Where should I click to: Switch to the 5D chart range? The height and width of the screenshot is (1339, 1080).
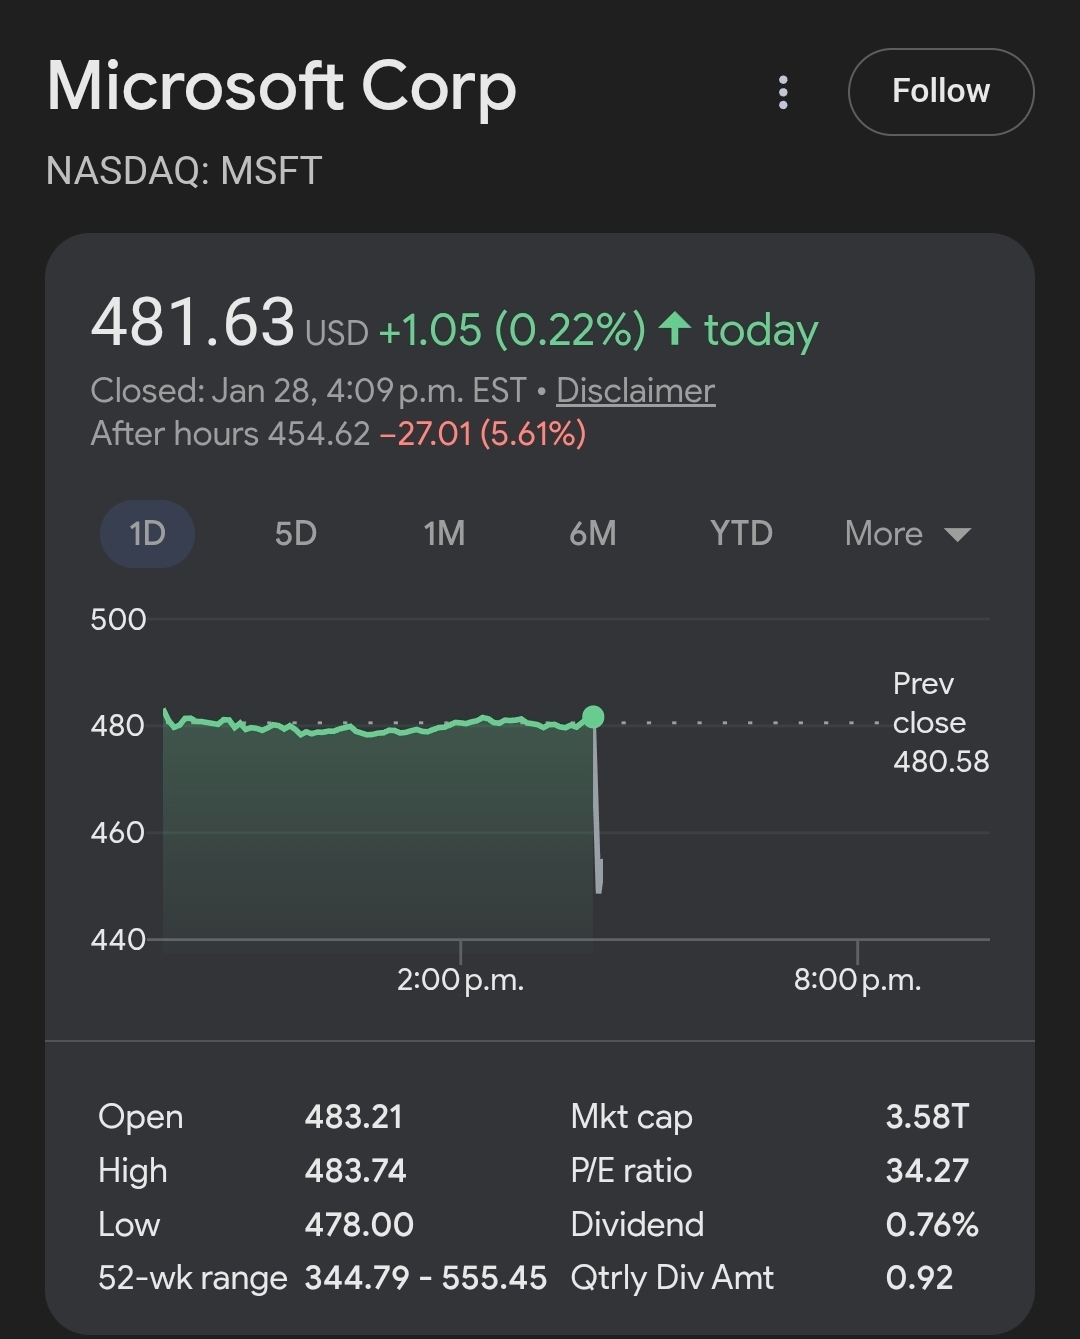pos(295,533)
